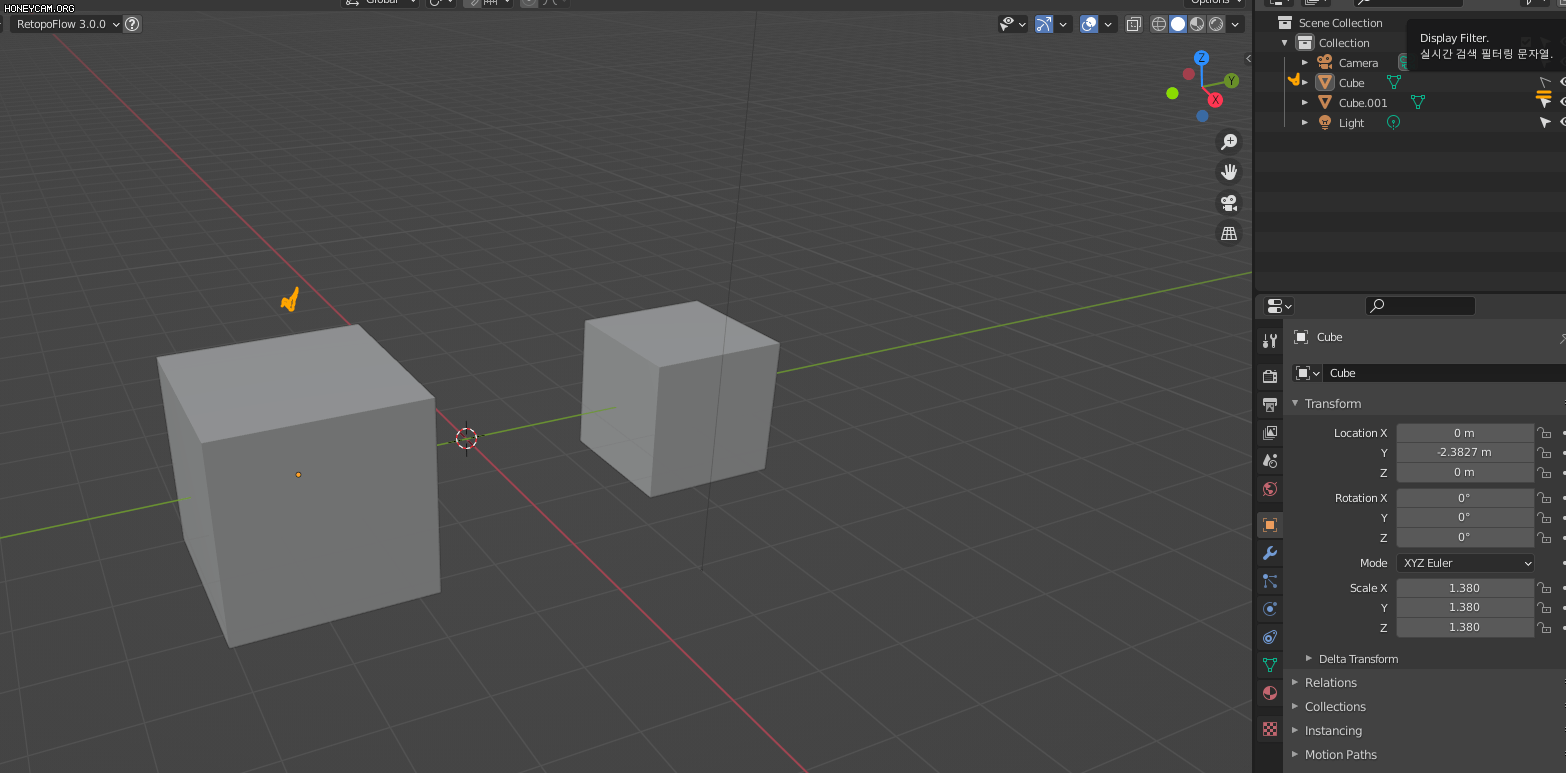
Task: Open the Output properties tab
Action: coord(1270,404)
